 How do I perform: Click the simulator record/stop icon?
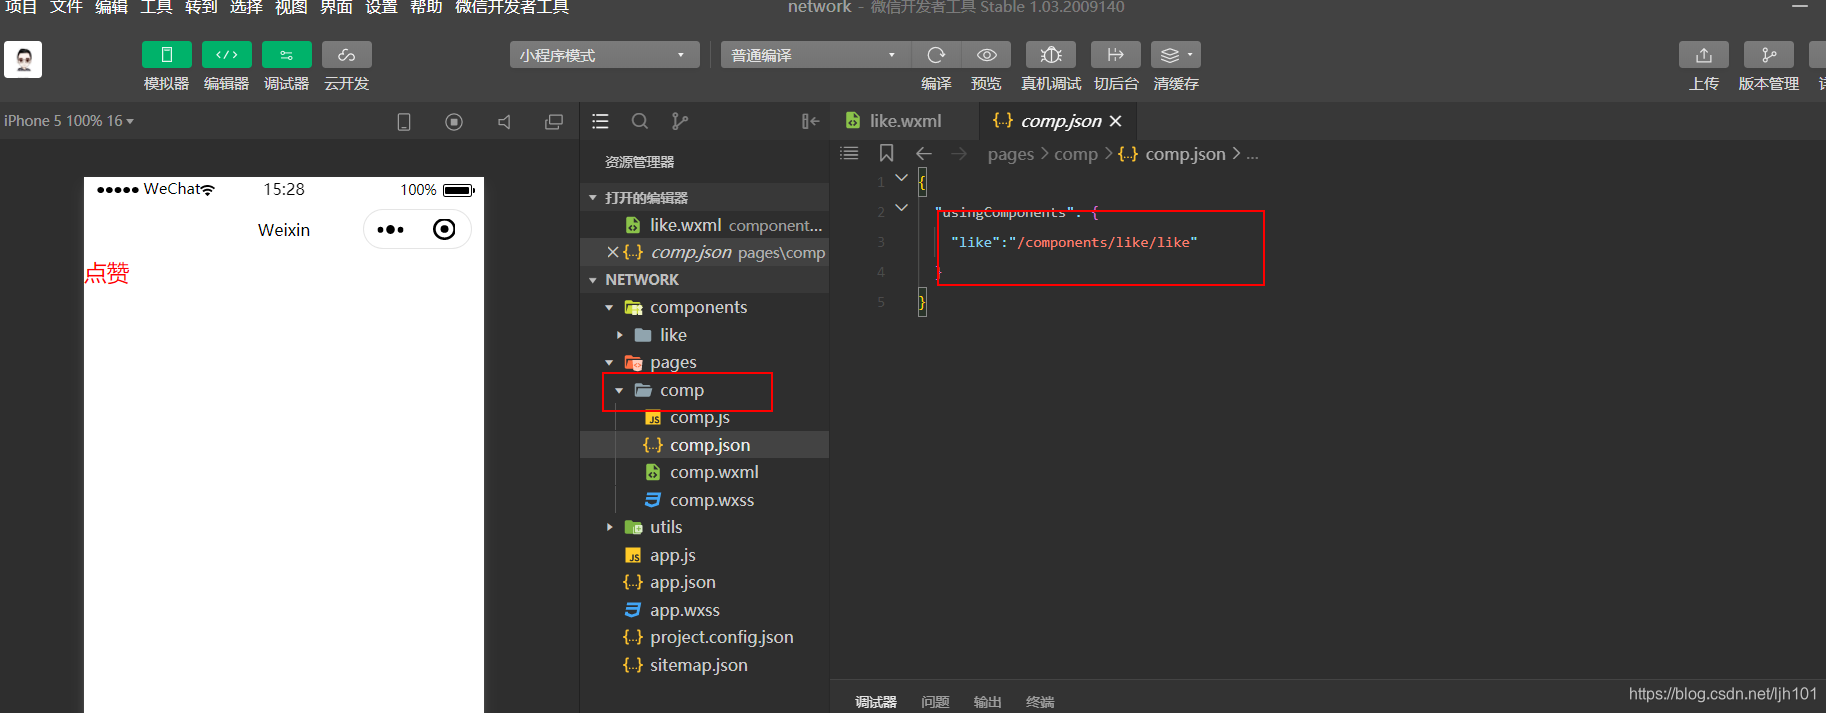pos(454,122)
